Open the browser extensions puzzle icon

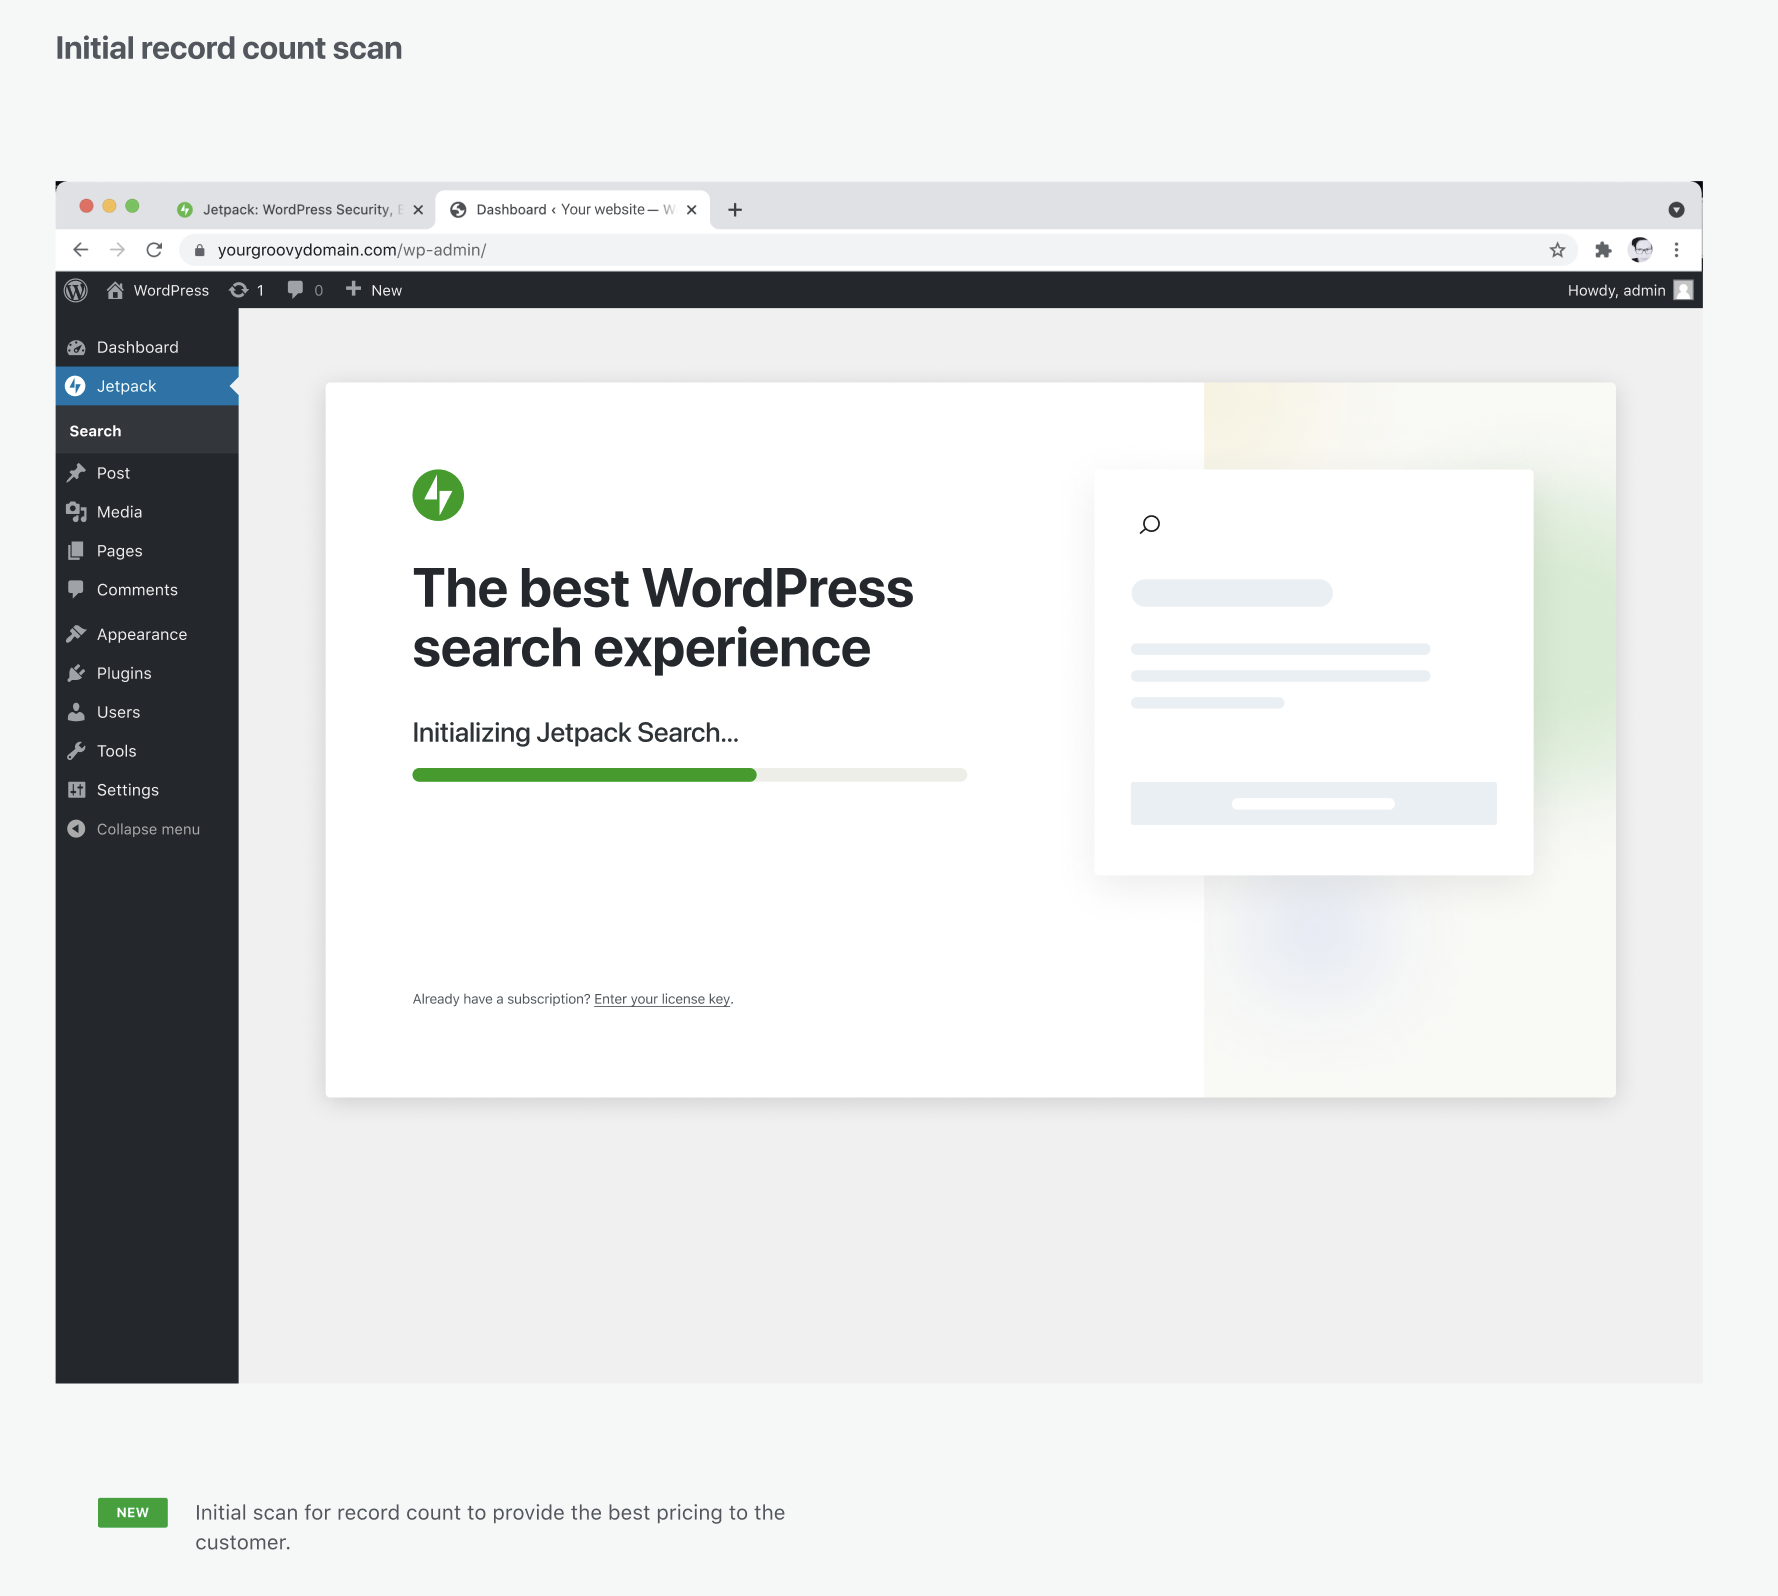pos(1603,250)
